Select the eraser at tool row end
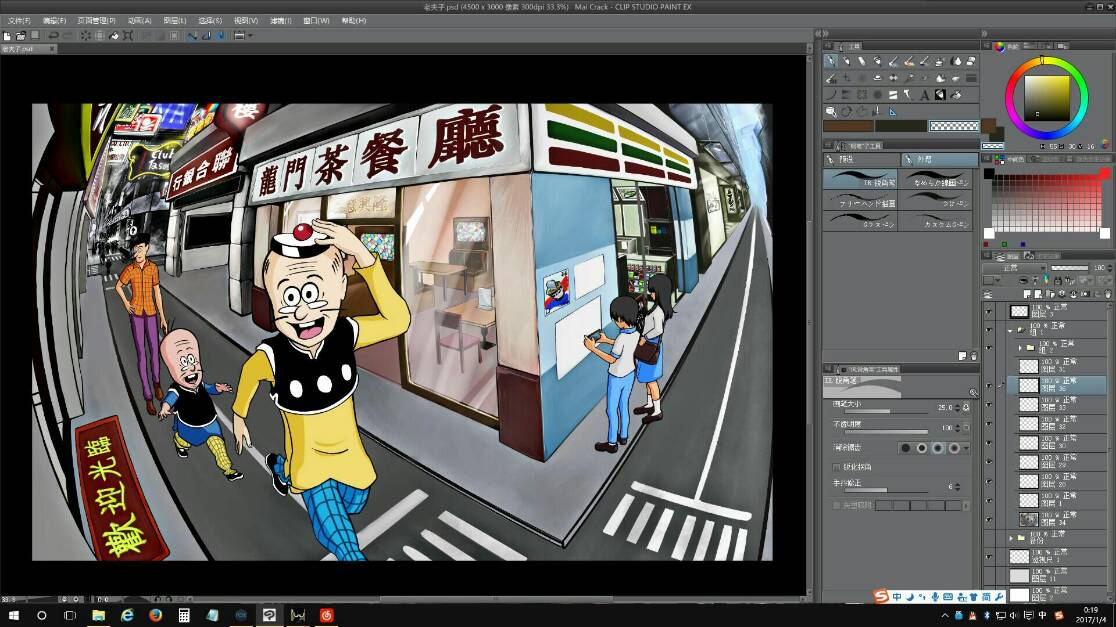The image size is (1116, 627). tap(972, 62)
